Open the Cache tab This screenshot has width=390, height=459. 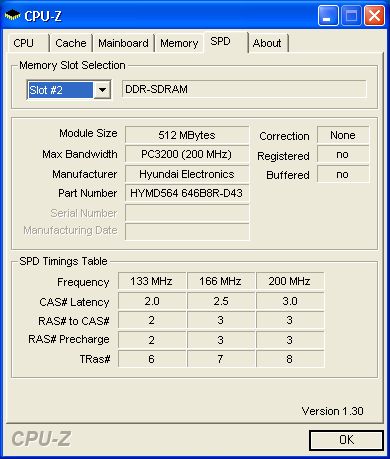(71, 43)
